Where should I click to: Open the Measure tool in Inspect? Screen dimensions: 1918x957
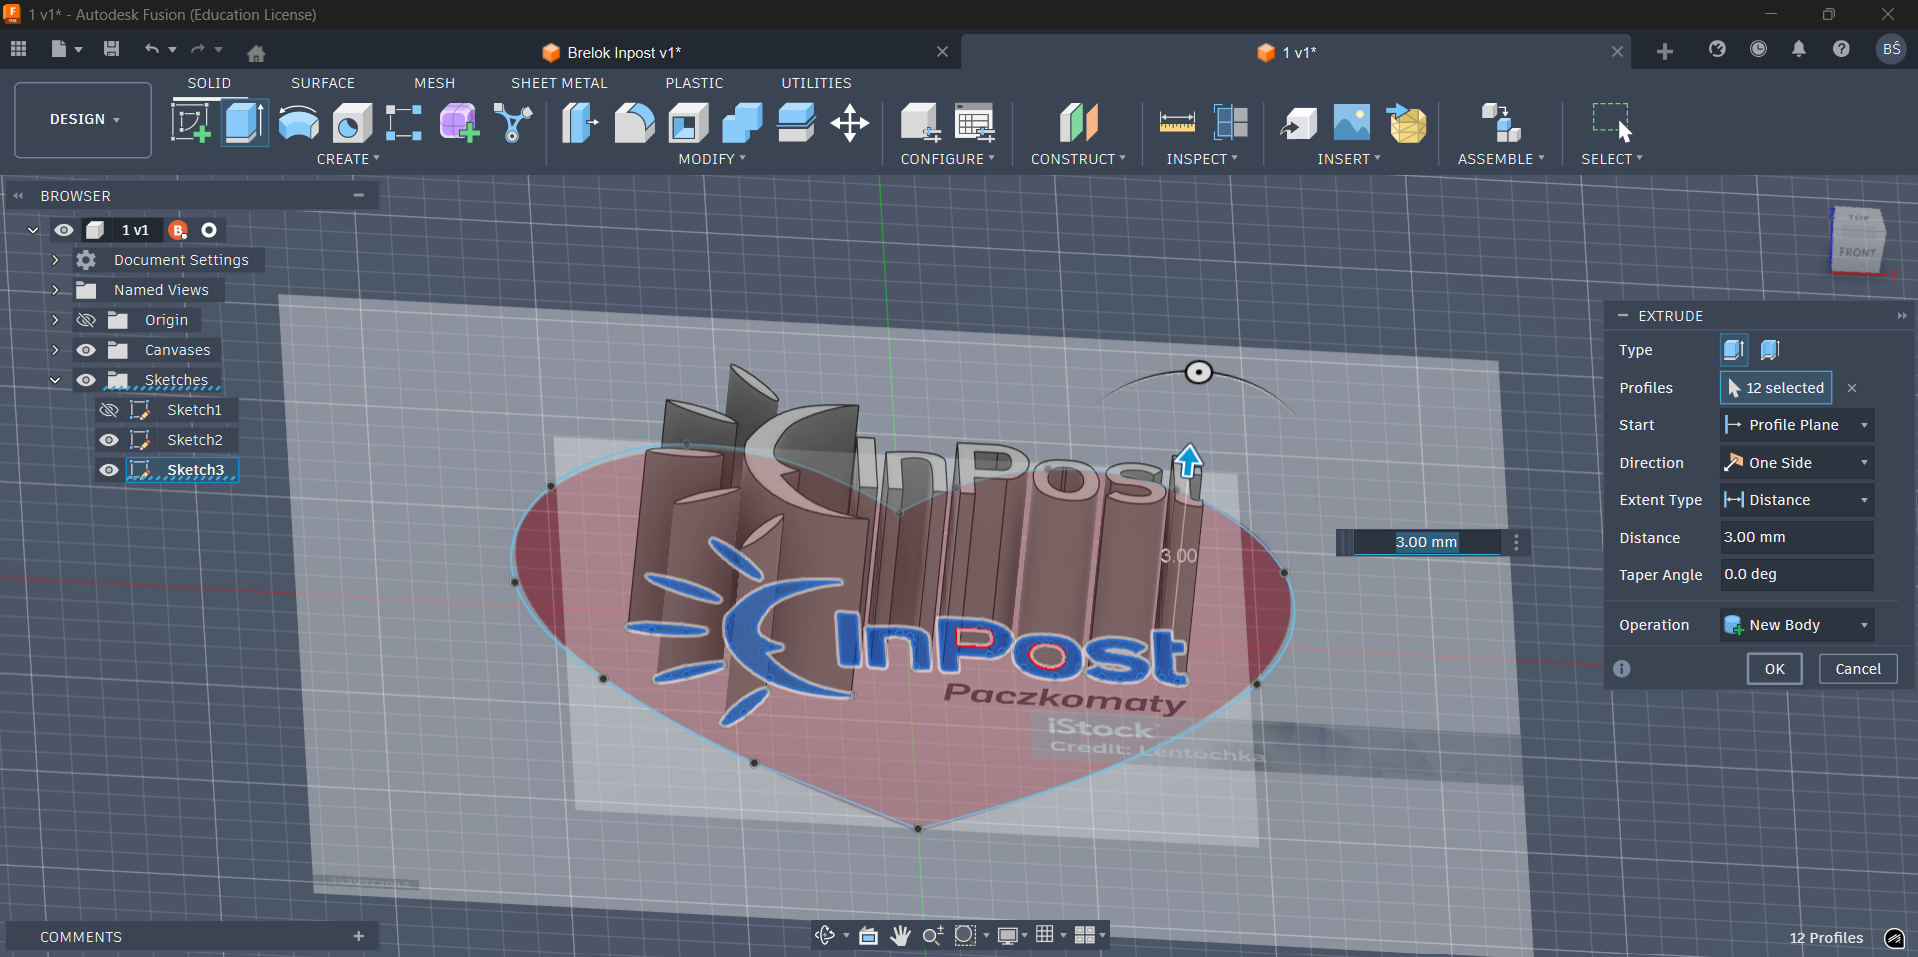[x=1176, y=123]
